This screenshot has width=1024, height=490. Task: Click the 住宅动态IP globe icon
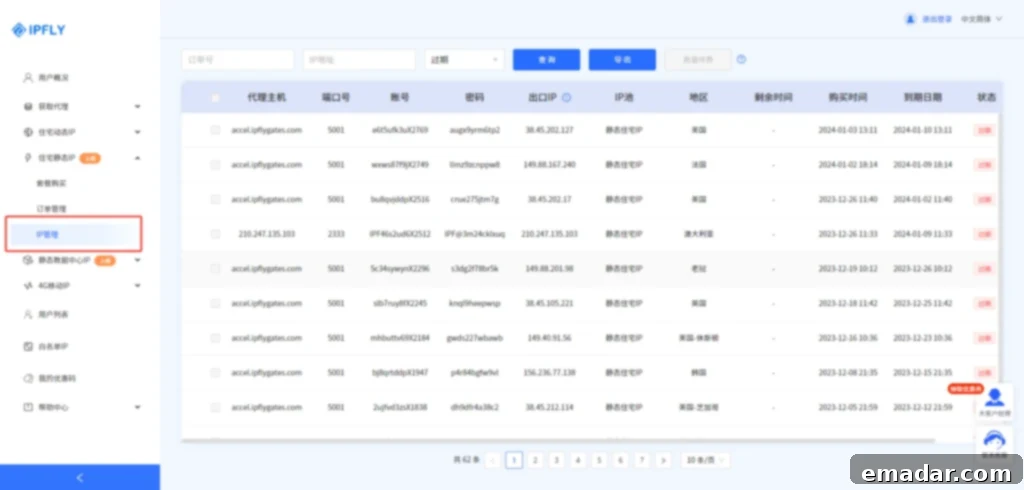28,132
